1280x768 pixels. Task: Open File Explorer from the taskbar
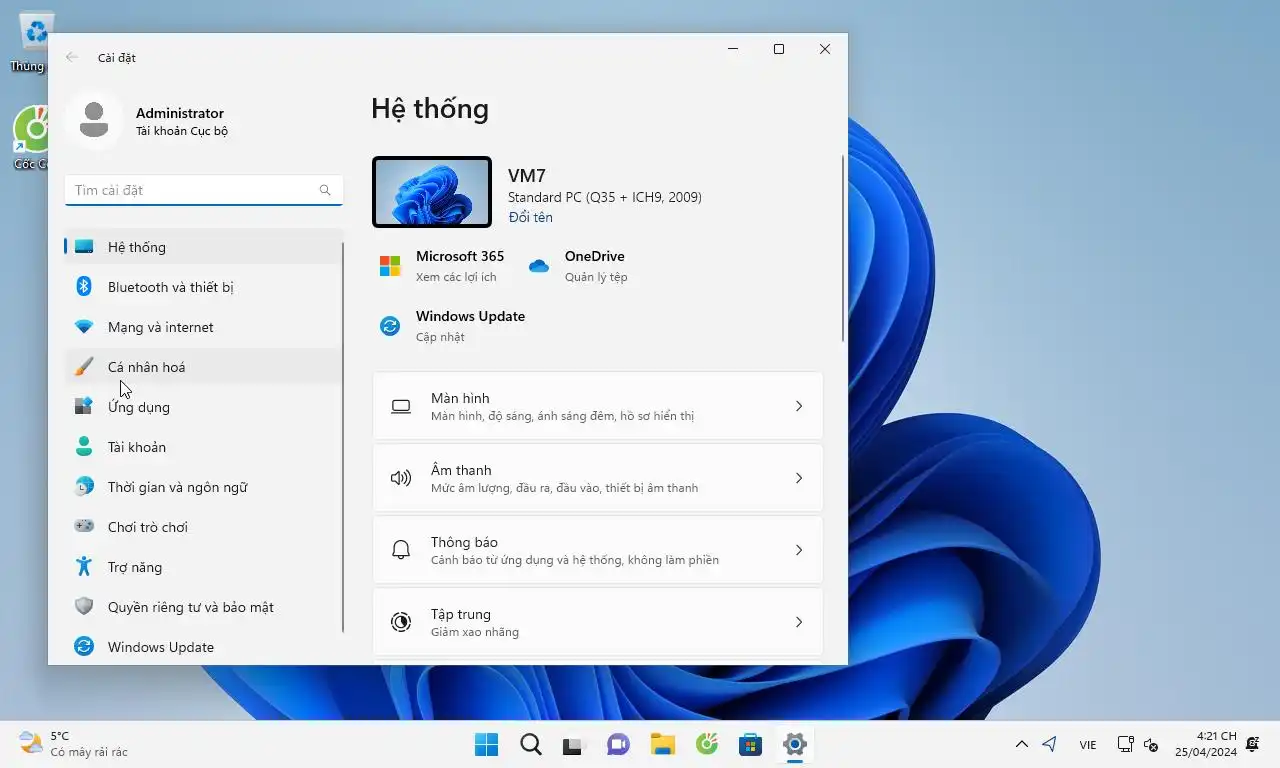(663, 744)
